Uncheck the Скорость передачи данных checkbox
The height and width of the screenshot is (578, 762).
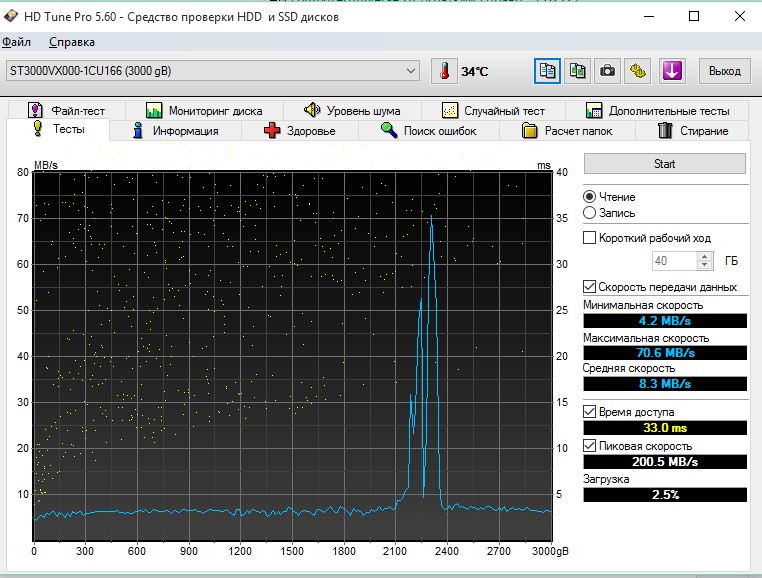pos(590,287)
